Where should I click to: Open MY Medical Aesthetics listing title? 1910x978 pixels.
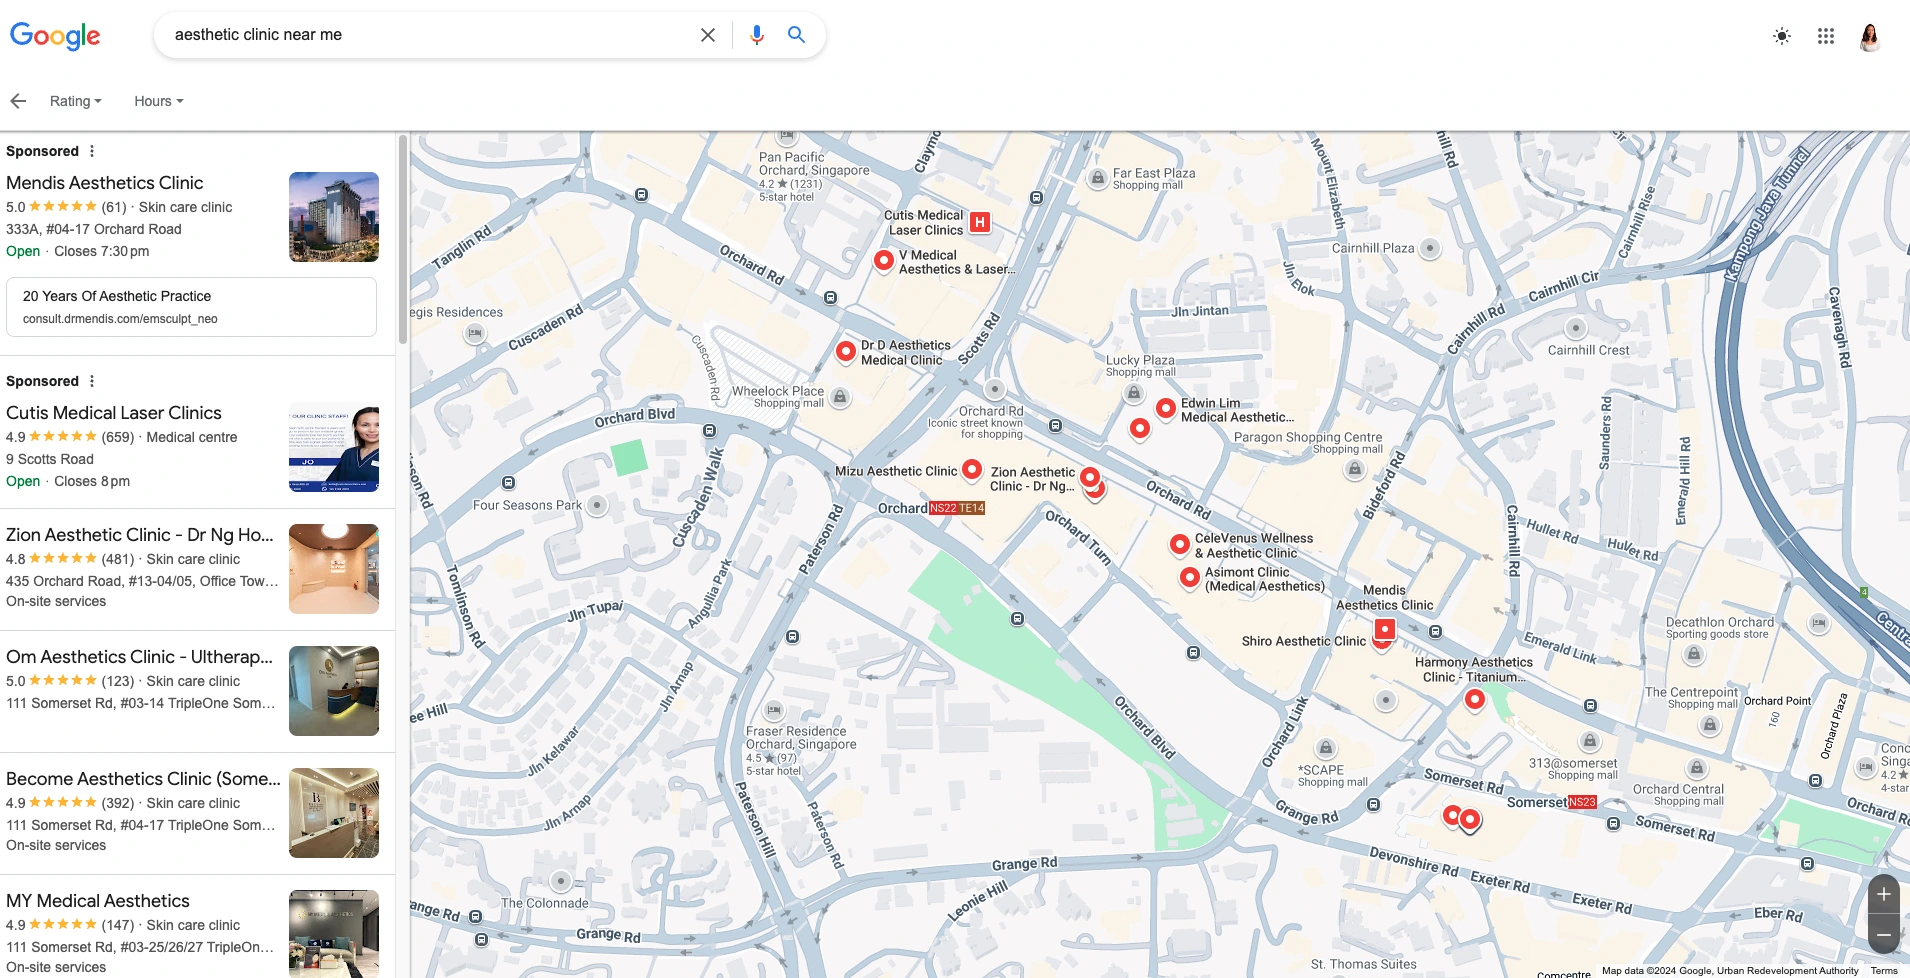(98, 901)
